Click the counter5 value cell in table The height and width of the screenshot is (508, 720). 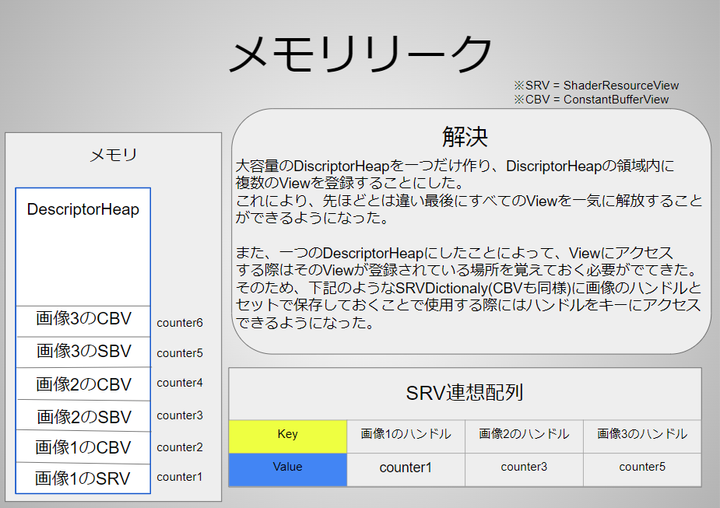pos(642,469)
